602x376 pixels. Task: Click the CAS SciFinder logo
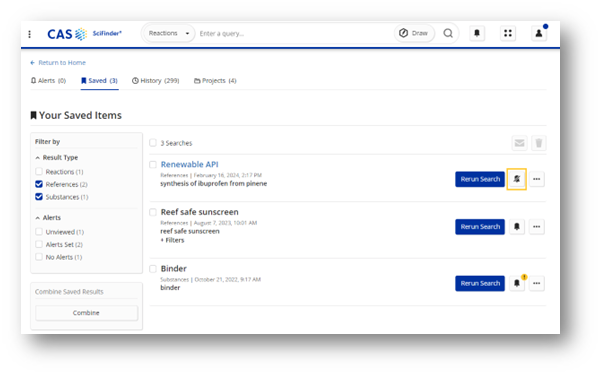click(84, 34)
